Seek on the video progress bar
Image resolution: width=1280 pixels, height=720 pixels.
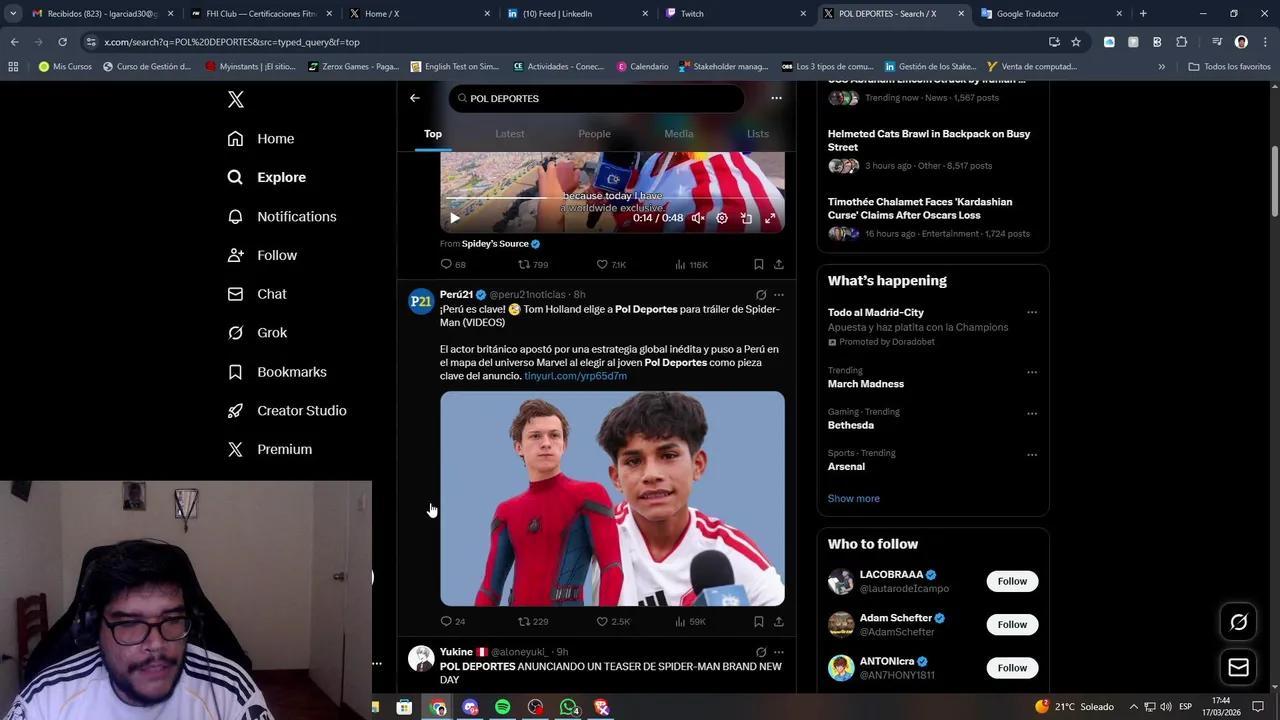tap(612, 197)
